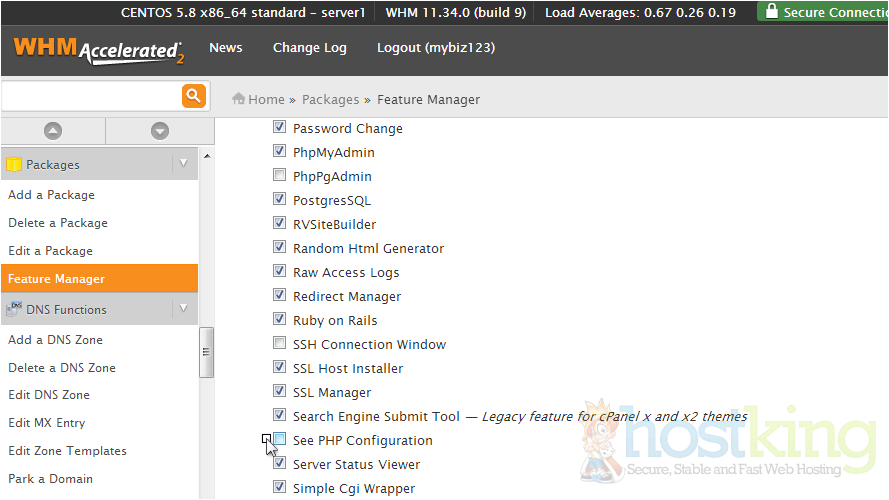Click the Home icon in breadcrumb
The image size is (889, 500).
pyautogui.click(x=239, y=99)
